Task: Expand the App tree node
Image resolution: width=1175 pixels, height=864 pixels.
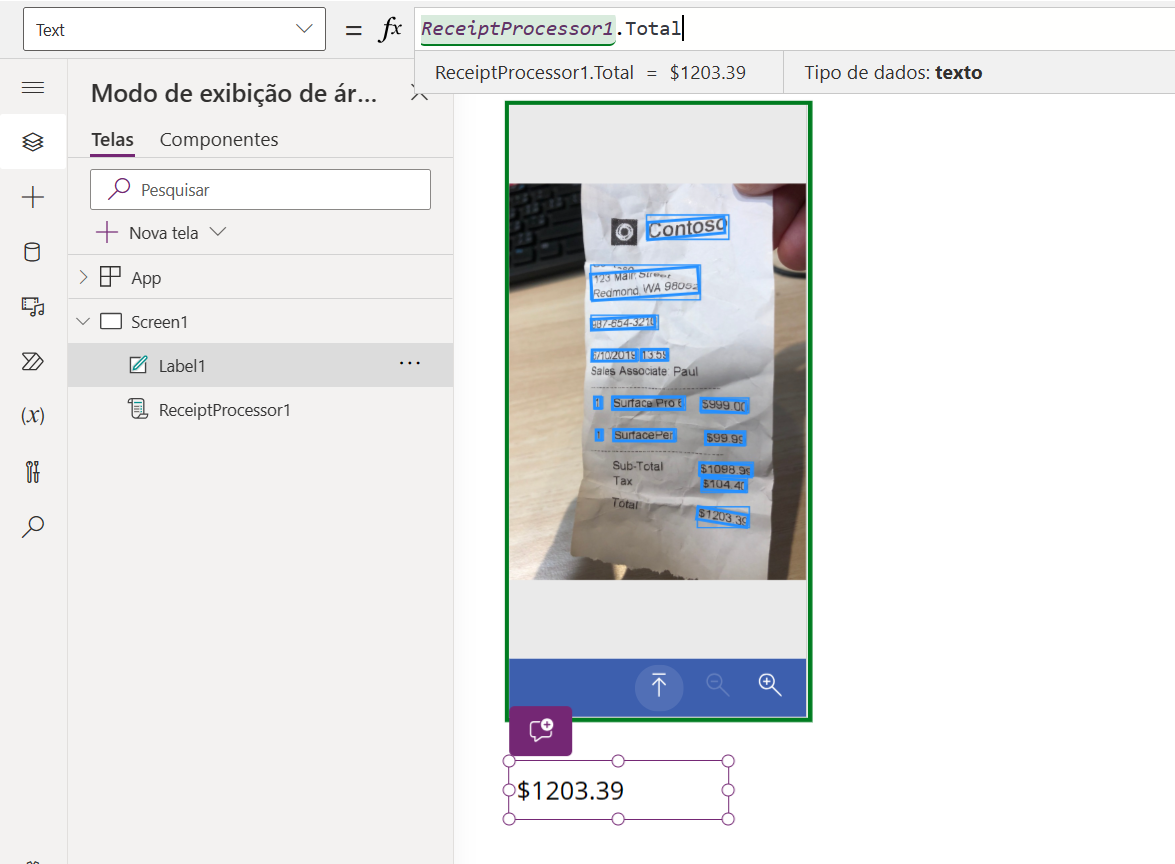Action: 83,277
